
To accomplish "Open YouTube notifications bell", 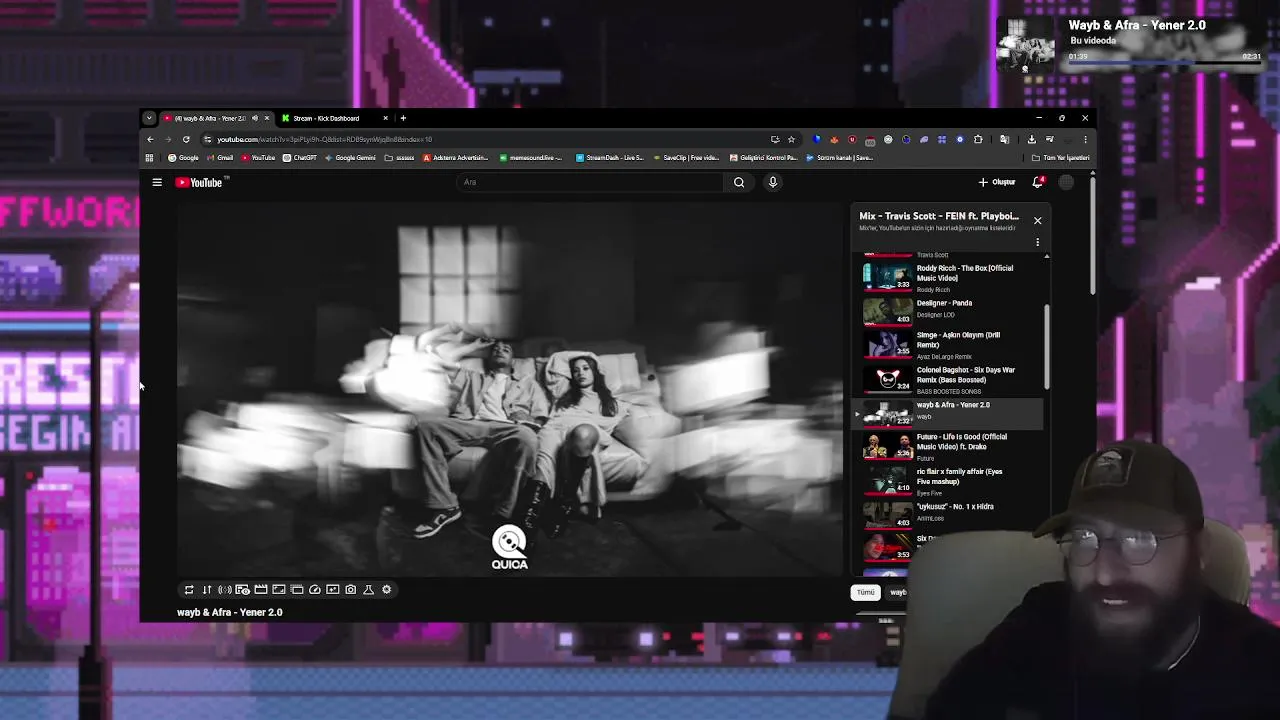I will (1038, 182).
